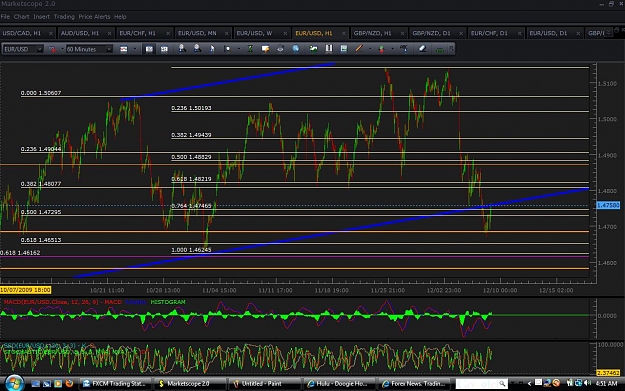Click the small square marker toolbar icon
The height and width of the screenshot is (391, 625).
click(x=228, y=49)
